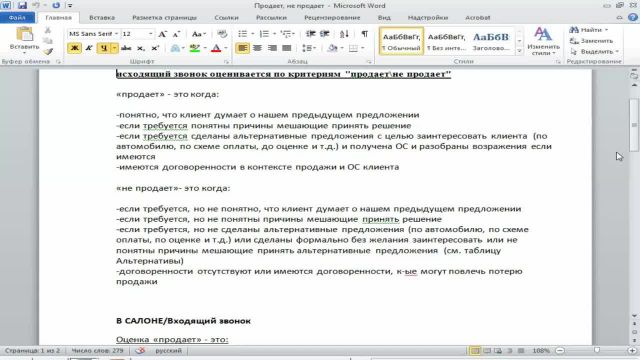This screenshot has height=360, width=640.
Task: Apply subscript formatting
Action: coord(141,48)
